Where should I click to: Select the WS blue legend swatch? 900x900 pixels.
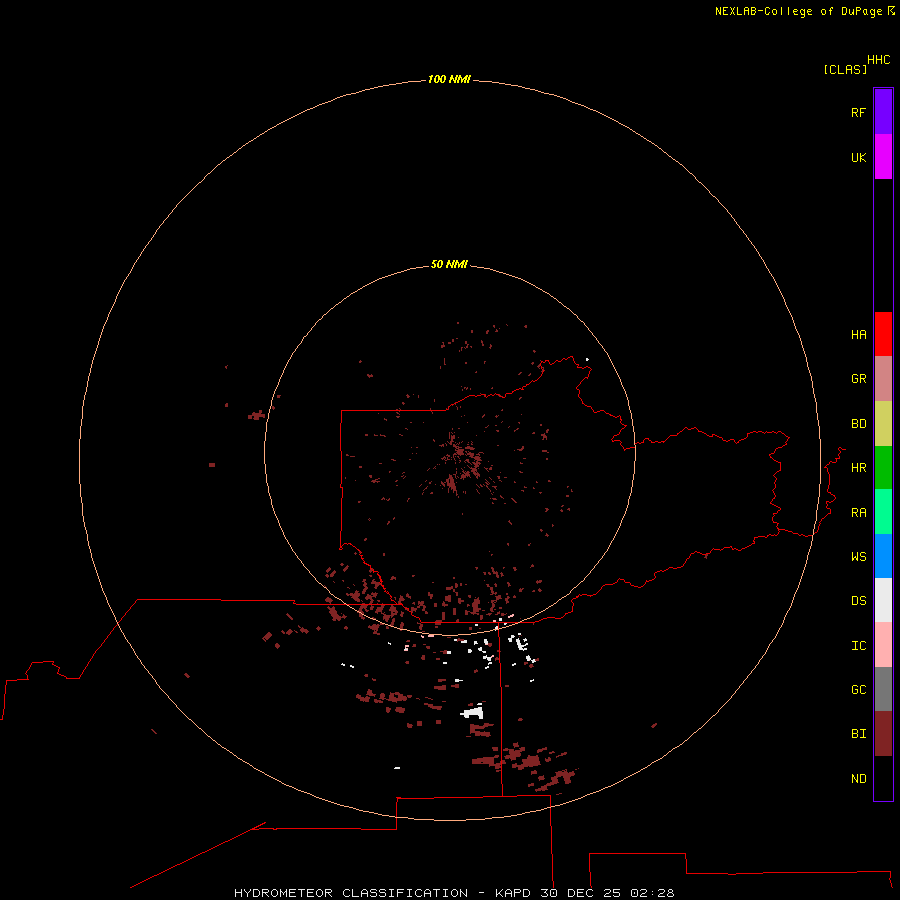(883, 556)
